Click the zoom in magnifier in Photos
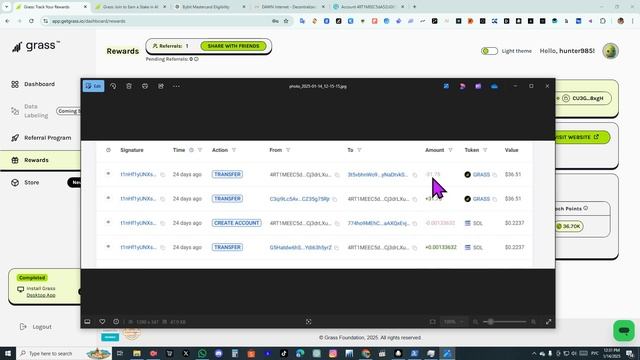Viewport: 640px width, 360px height. pos(533,322)
